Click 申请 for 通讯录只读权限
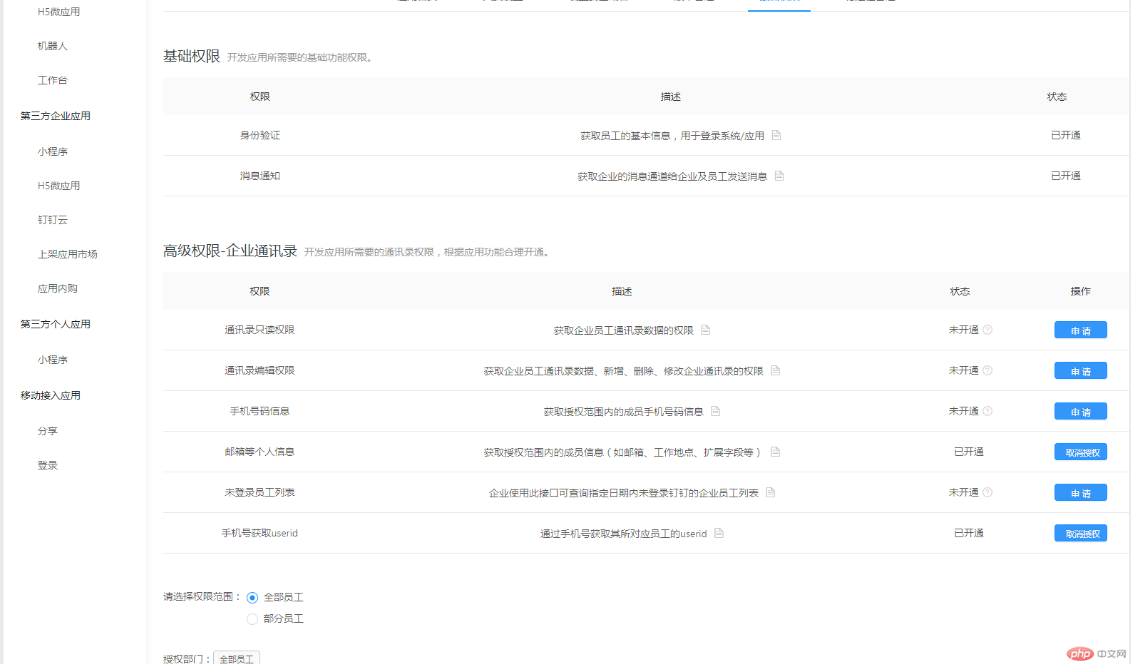This screenshot has width=1131, height=664. 1080,330
